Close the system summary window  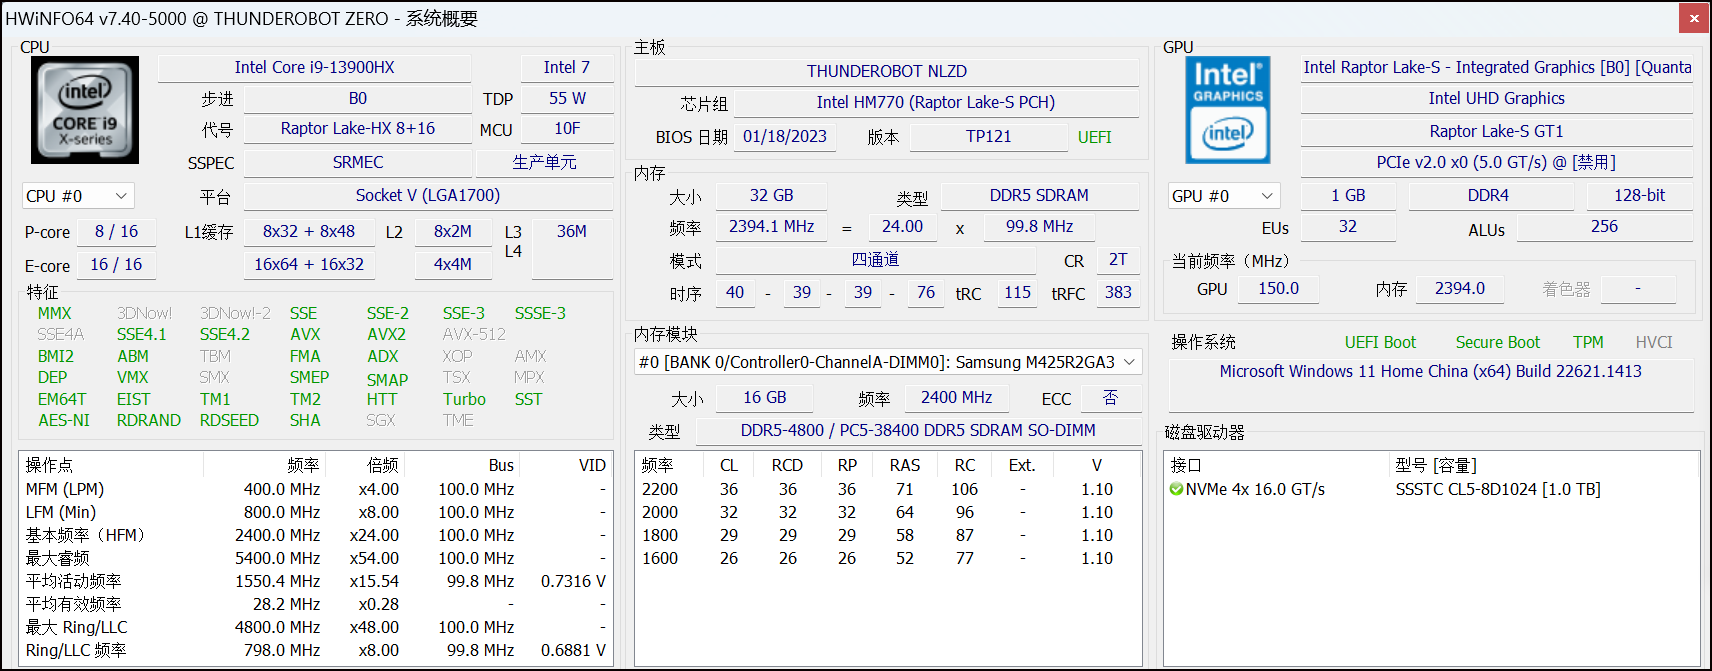point(1694,18)
